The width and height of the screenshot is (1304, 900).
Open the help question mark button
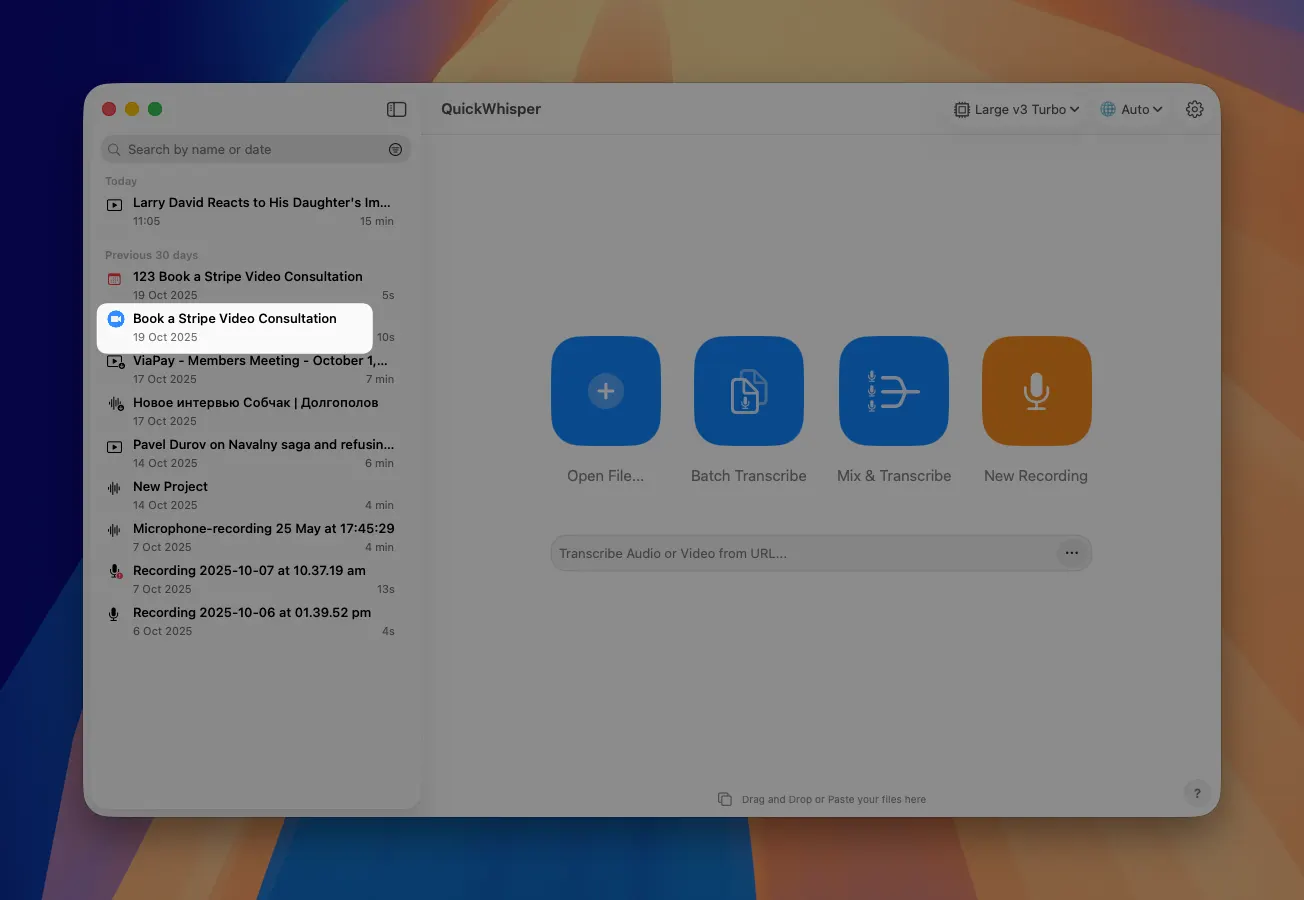coord(1197,793)
